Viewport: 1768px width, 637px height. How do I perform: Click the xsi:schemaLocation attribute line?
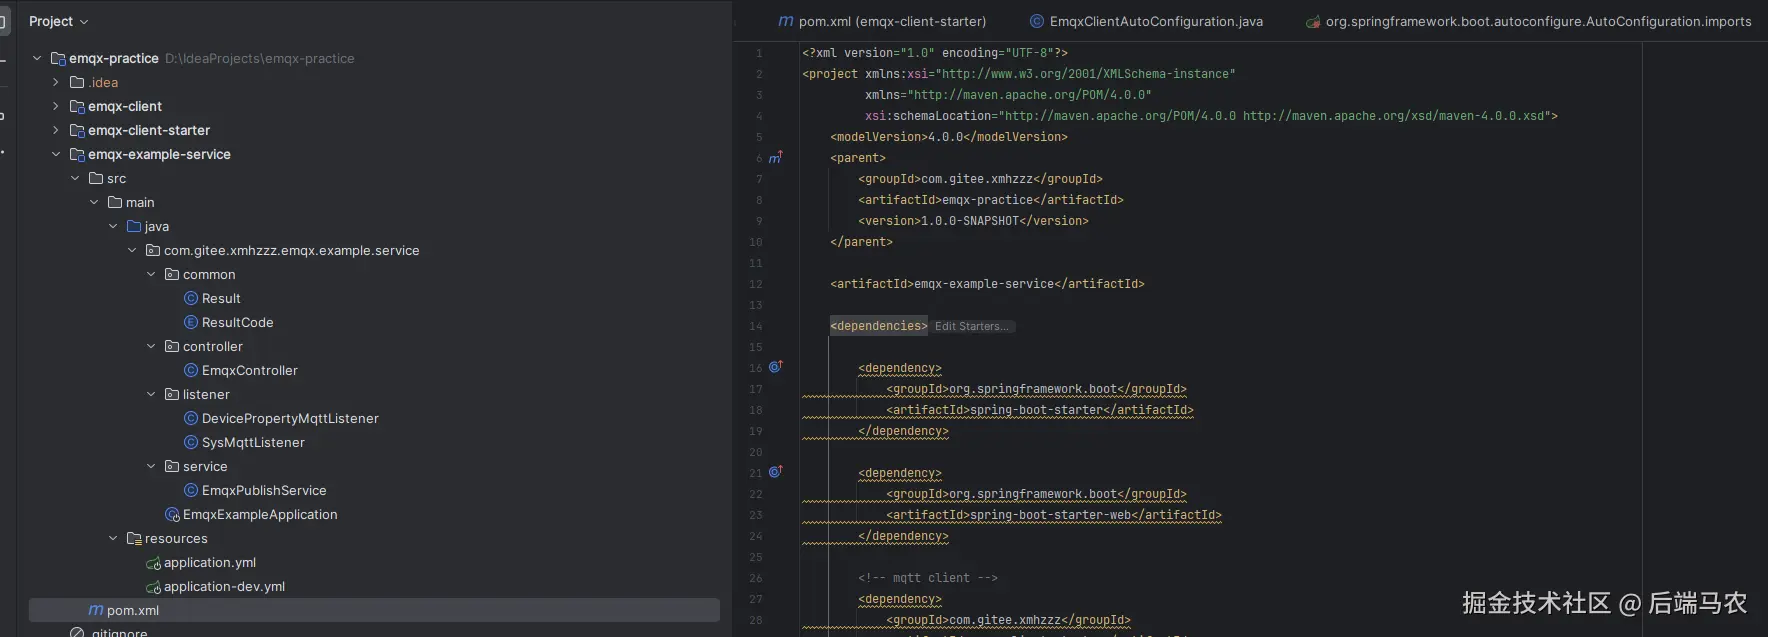tap(1211, 116)
